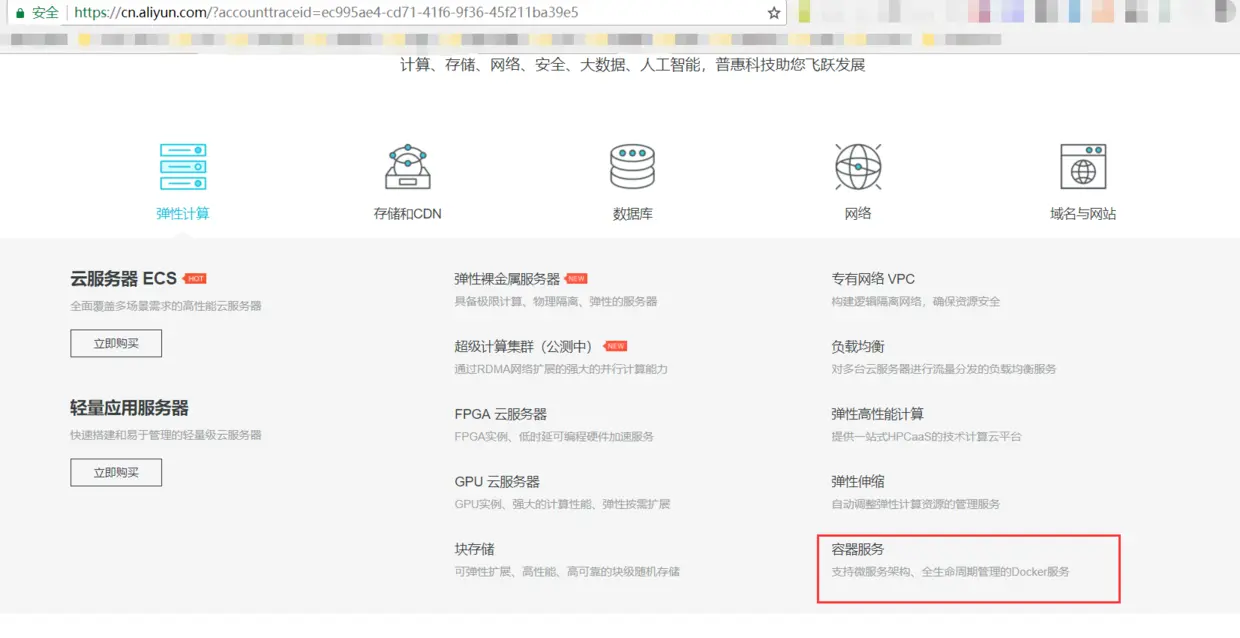
Task: Choose the 数据库 database icon
Action: point(632,167)
